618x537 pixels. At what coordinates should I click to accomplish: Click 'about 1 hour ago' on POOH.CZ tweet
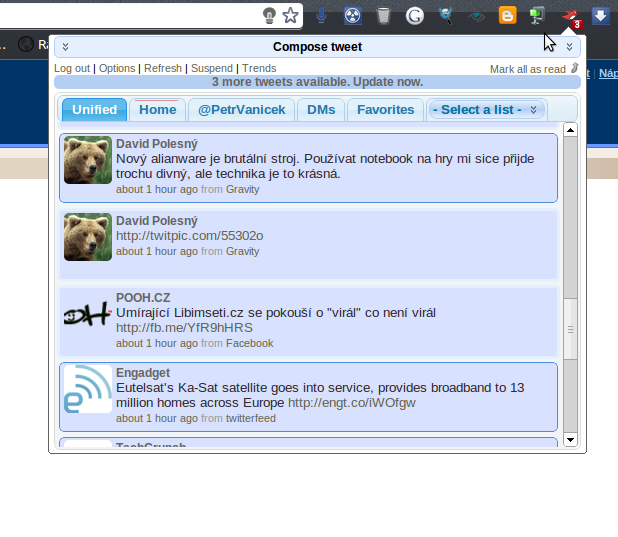[157, 343]
